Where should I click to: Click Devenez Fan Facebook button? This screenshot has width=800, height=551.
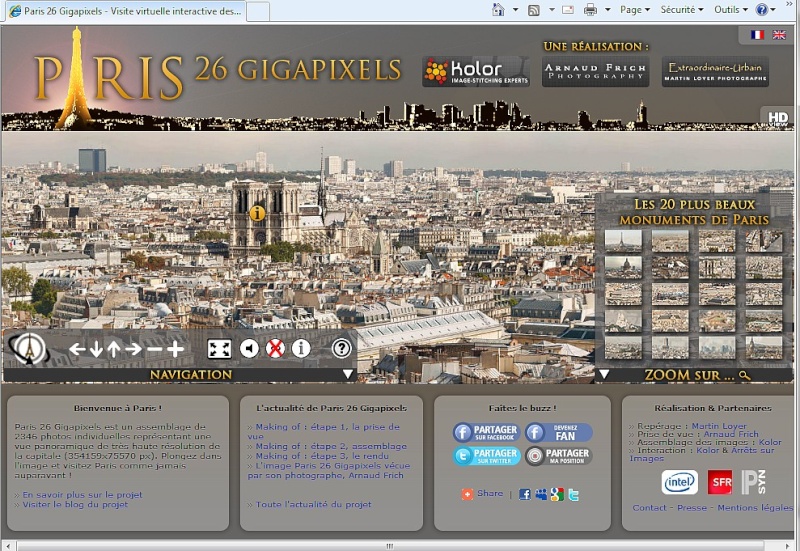(x=559, y=432)
